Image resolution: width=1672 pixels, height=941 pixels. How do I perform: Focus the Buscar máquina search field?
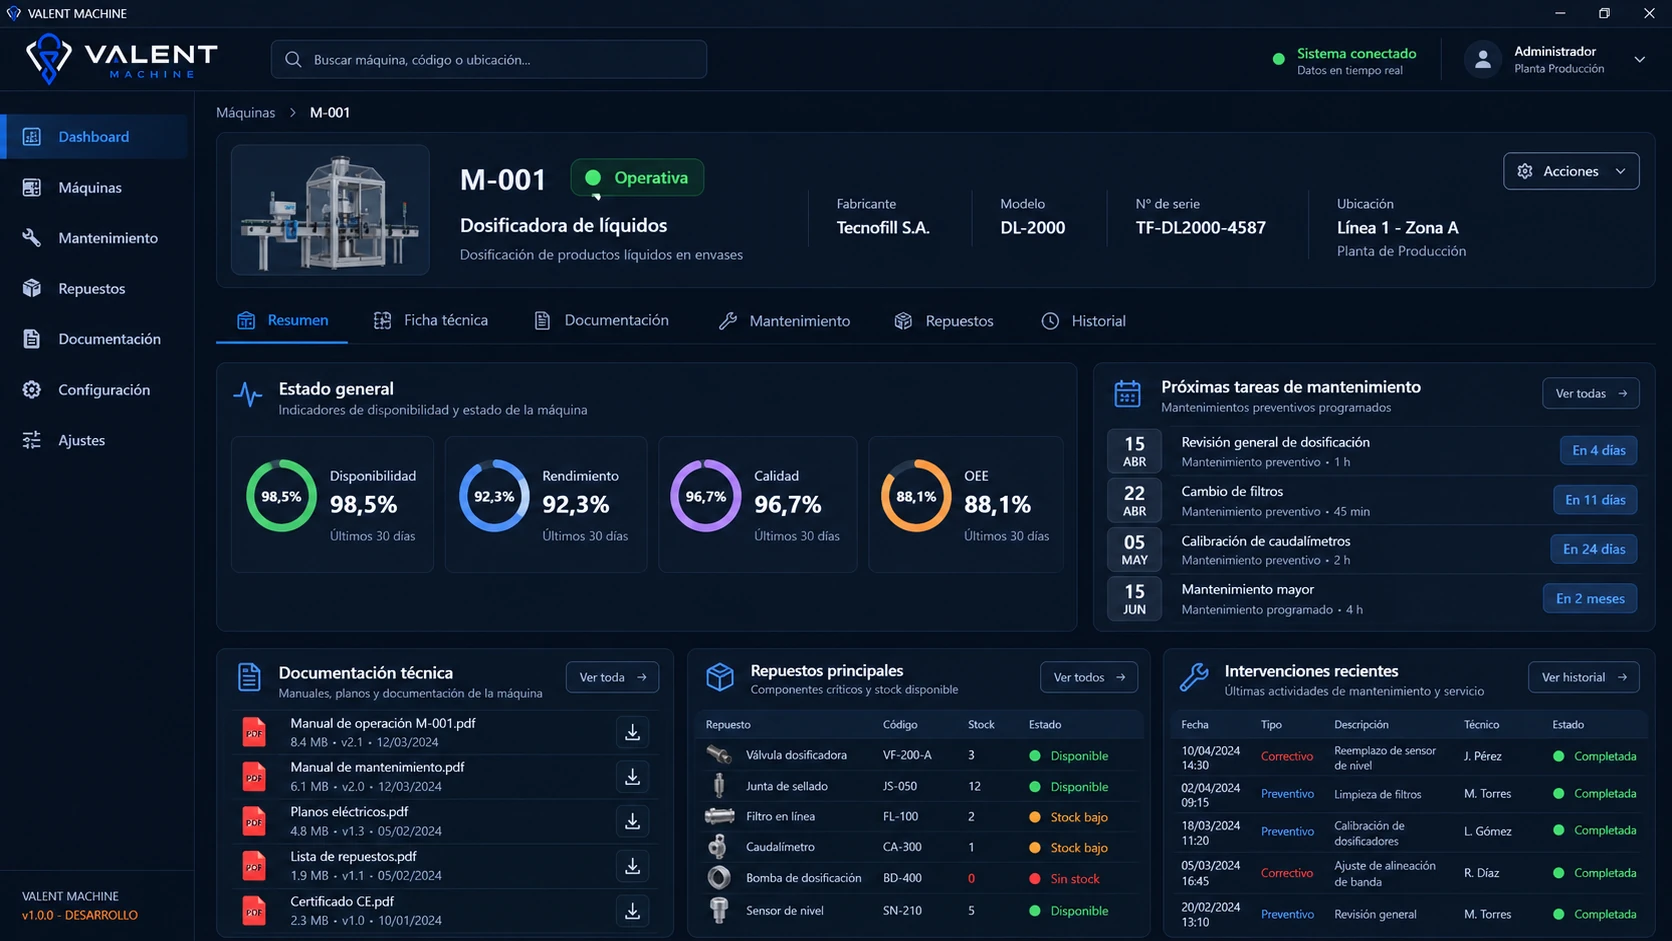[x=489, y=59]
